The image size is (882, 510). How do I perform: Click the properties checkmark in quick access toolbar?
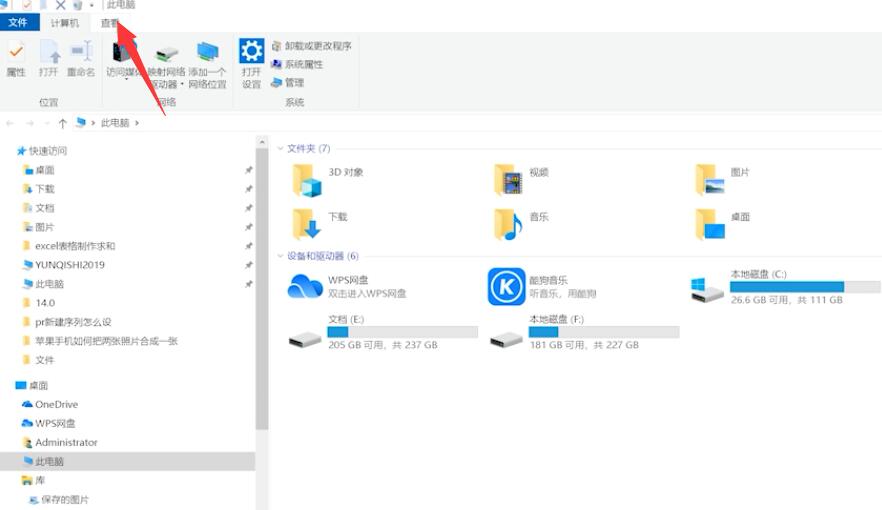26,5
